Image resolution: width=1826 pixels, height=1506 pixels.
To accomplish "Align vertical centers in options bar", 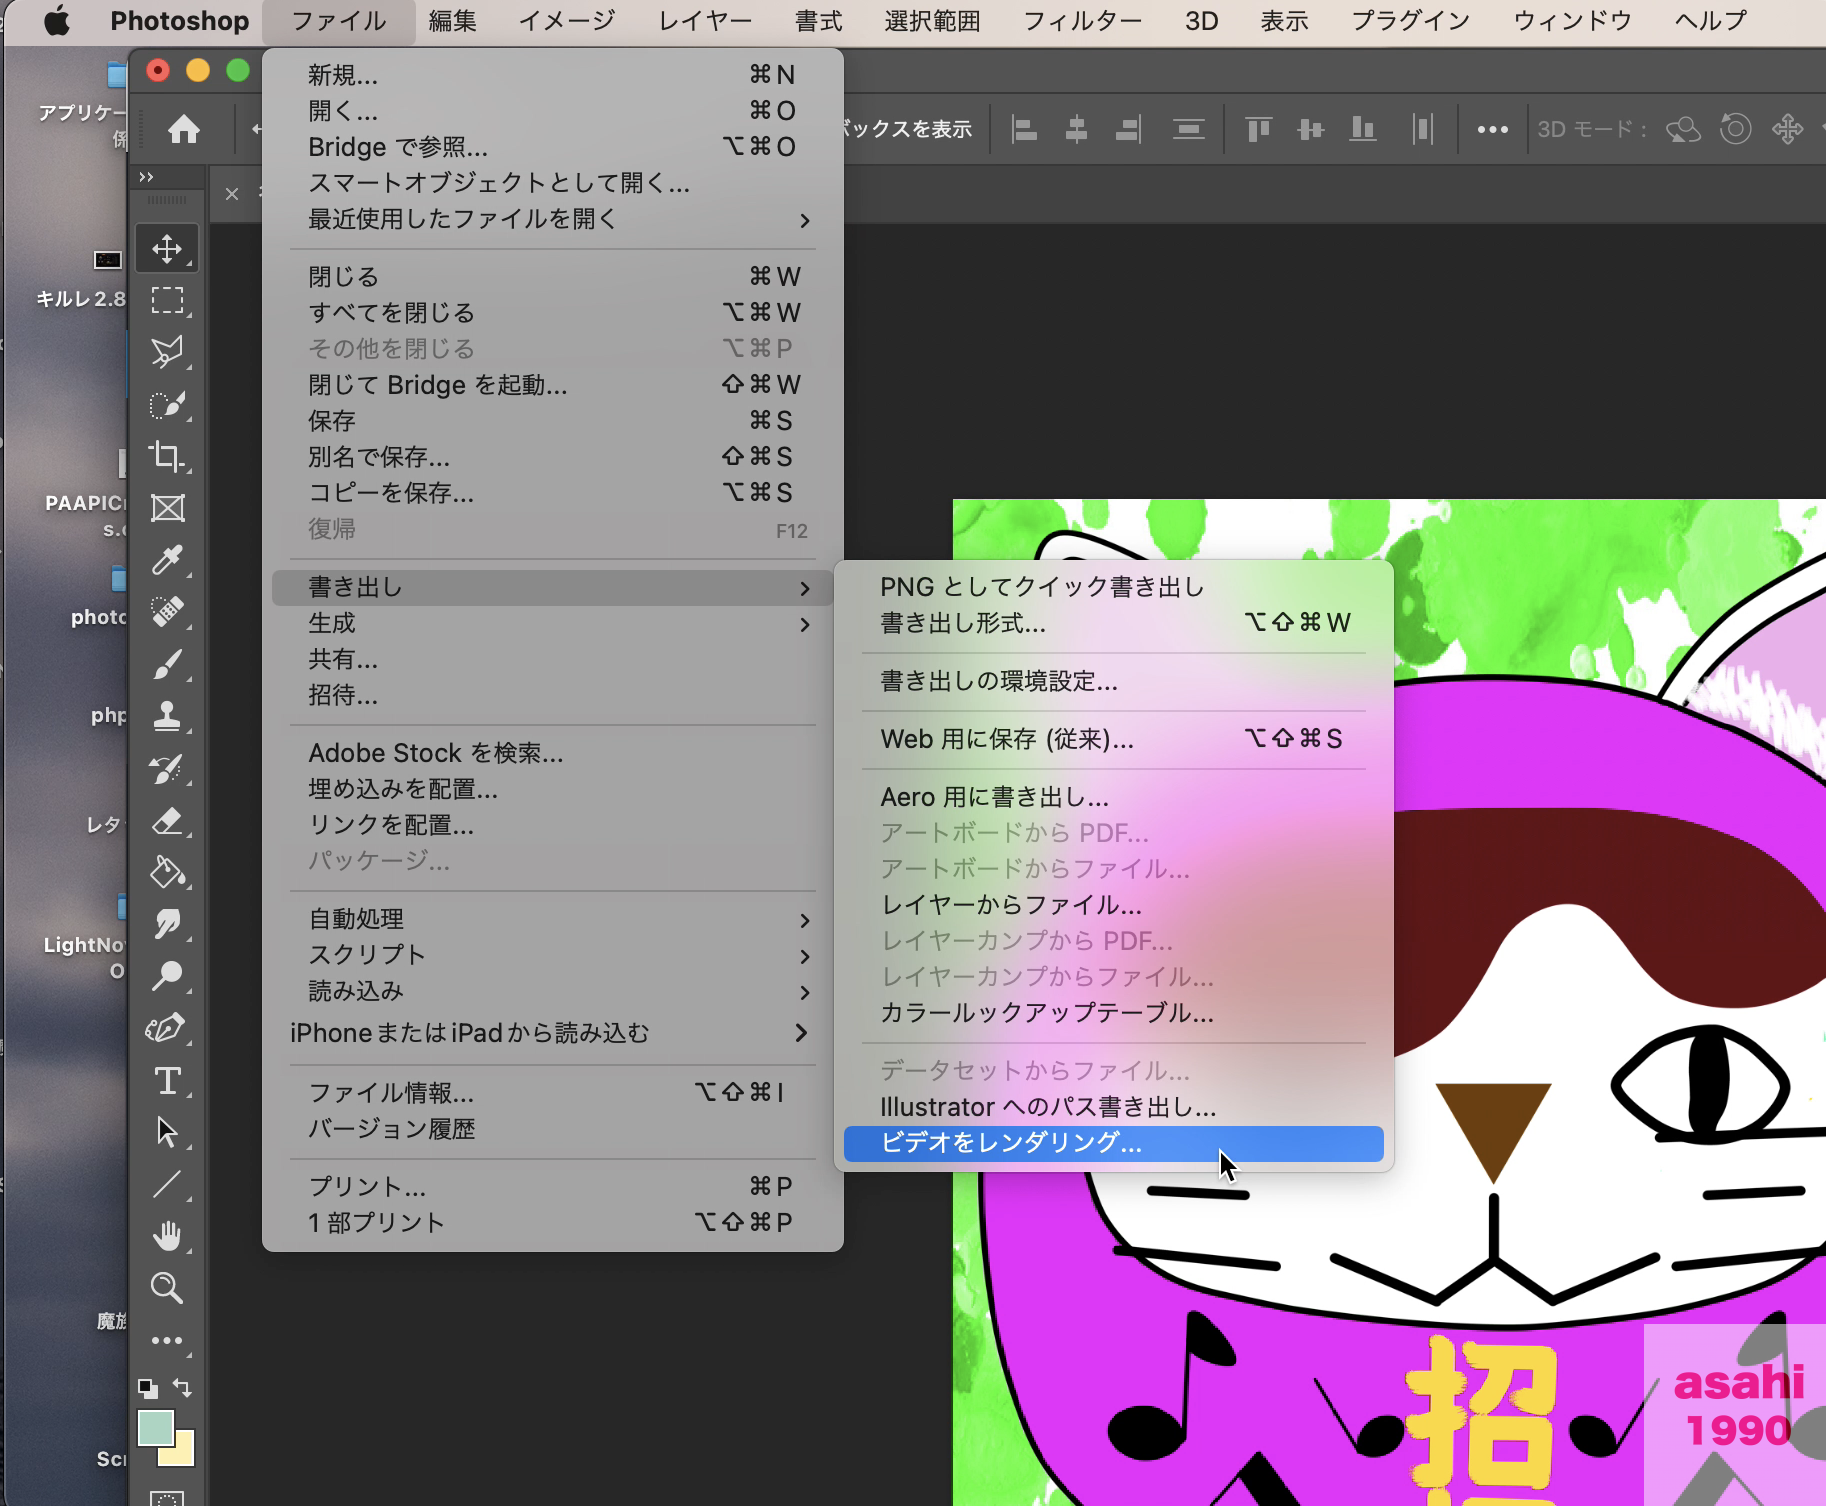I will 1310,129.
